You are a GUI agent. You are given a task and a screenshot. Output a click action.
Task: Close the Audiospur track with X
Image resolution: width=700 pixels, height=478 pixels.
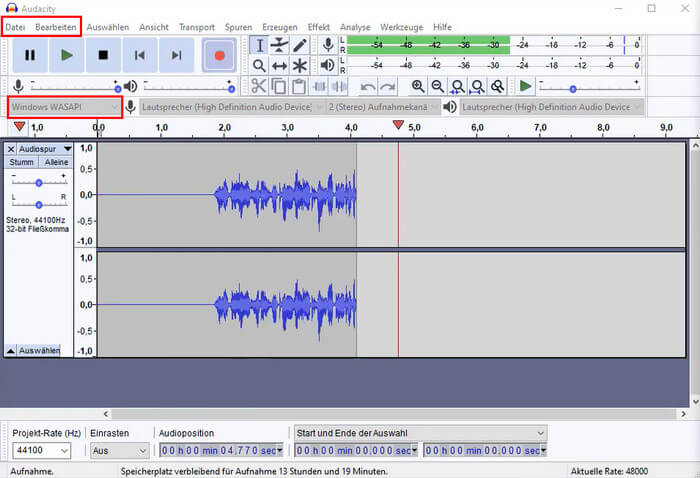coord(11,149)
